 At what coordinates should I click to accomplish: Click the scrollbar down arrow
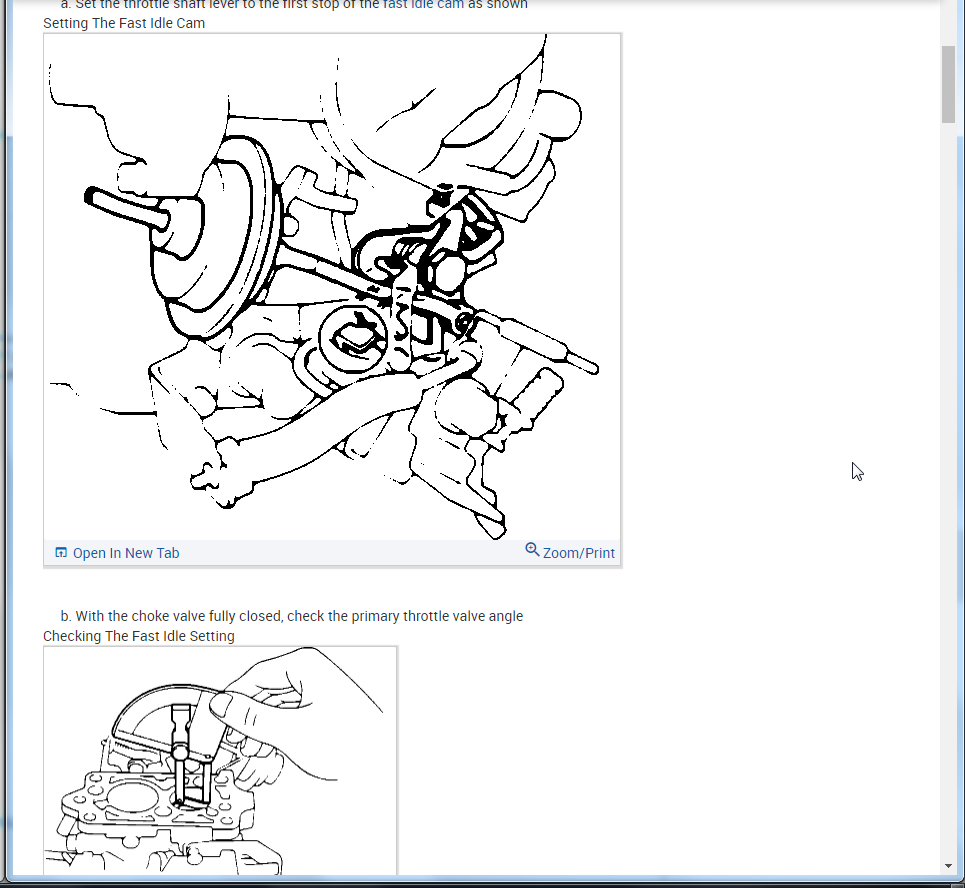point(948,866)
